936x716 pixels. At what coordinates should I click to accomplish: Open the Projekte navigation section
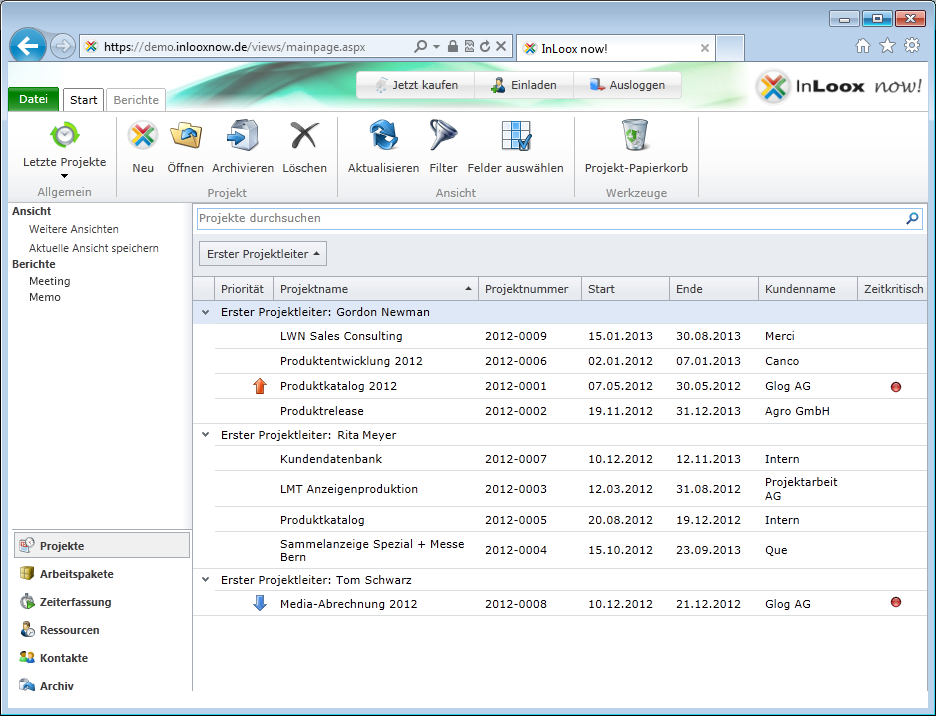point(101,546)
